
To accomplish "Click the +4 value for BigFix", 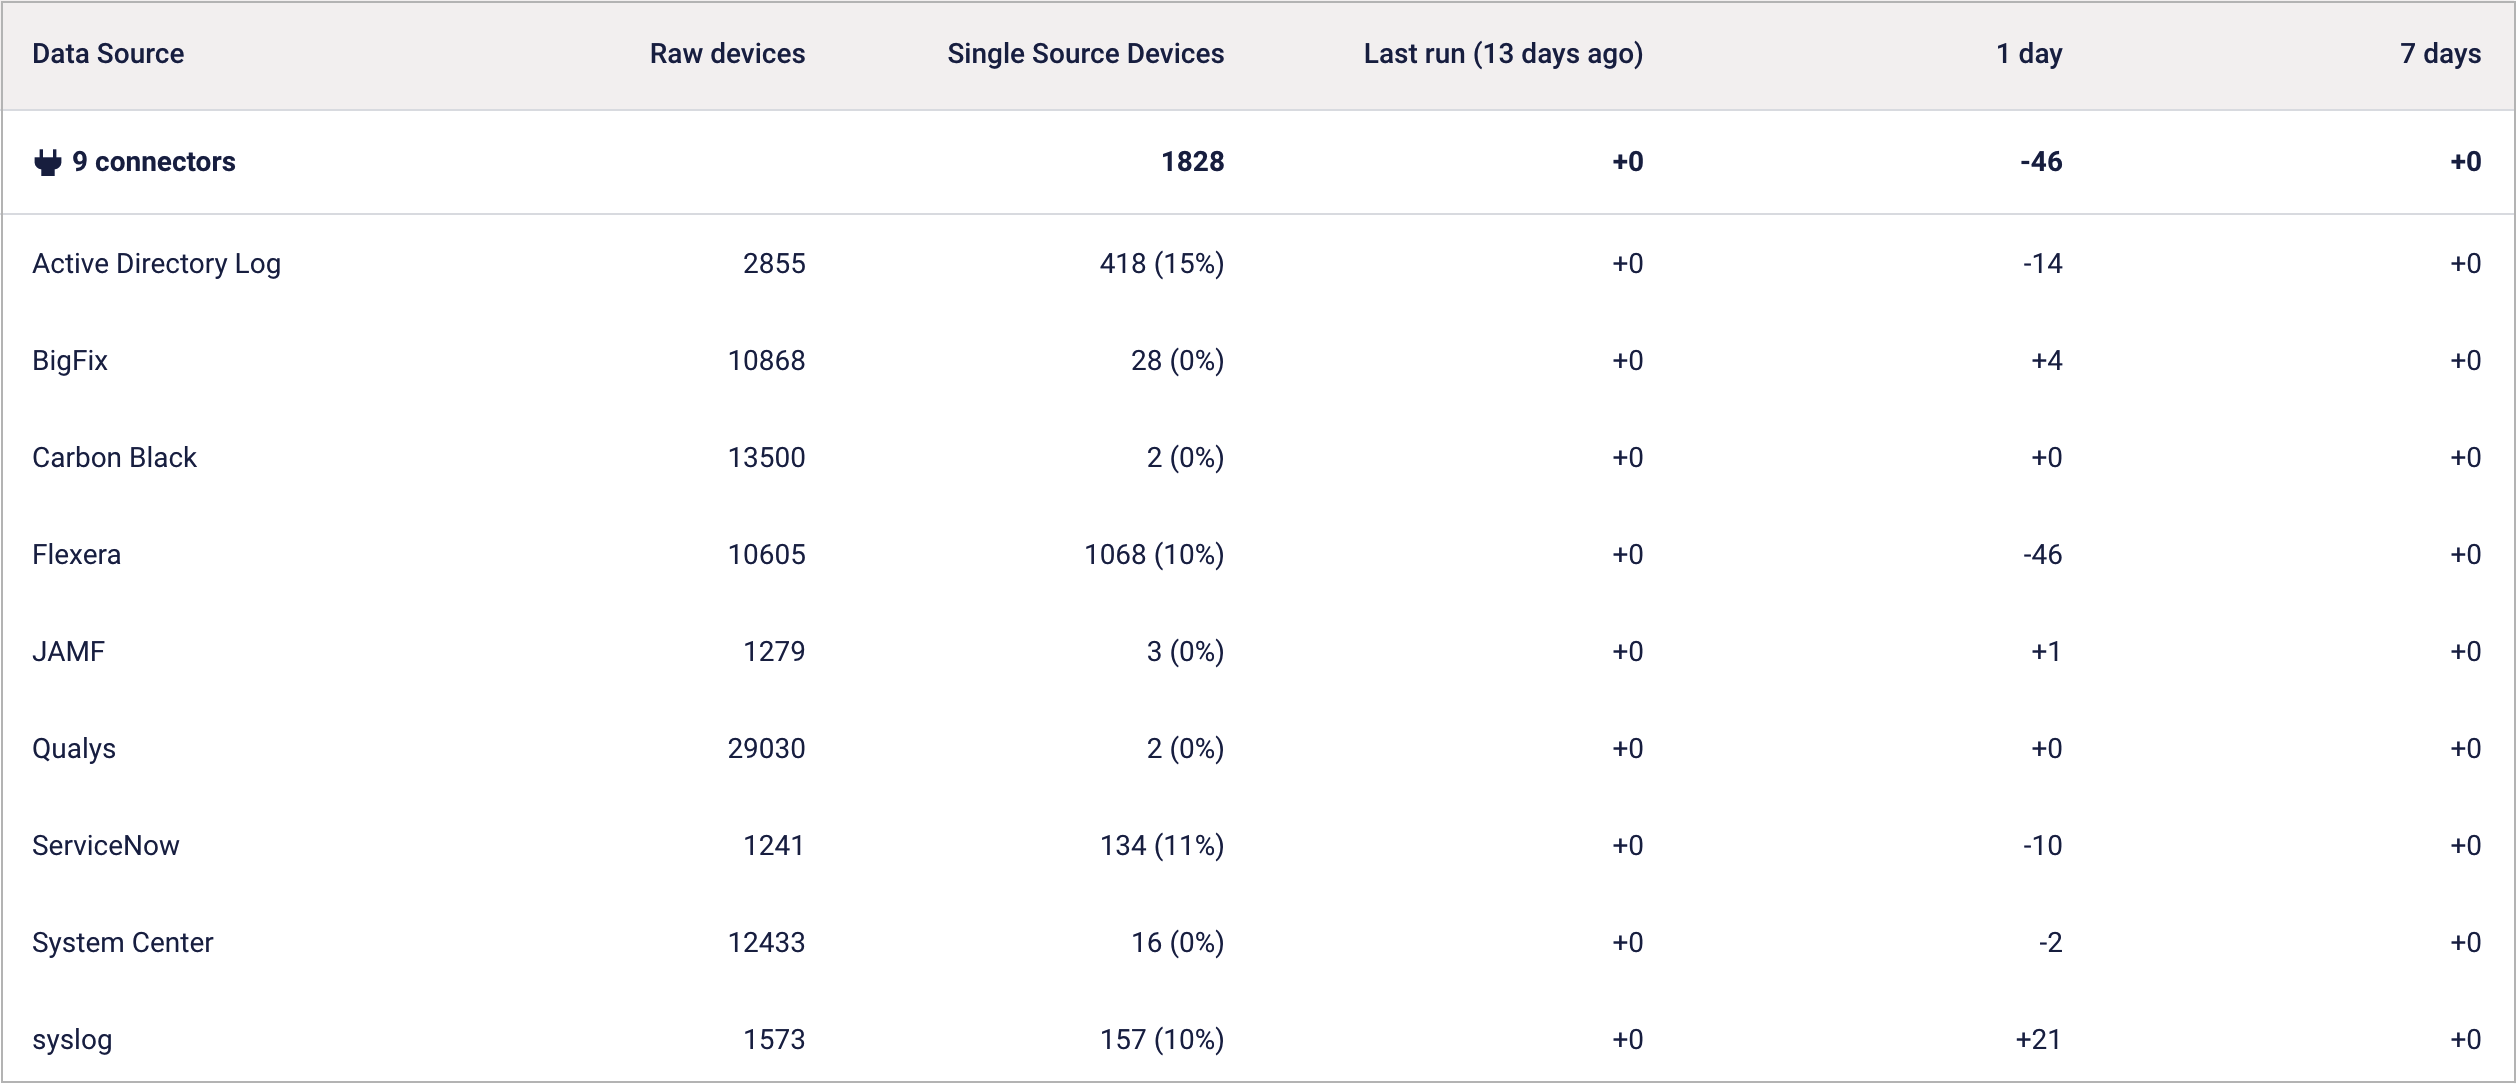I will (2047, 361).
